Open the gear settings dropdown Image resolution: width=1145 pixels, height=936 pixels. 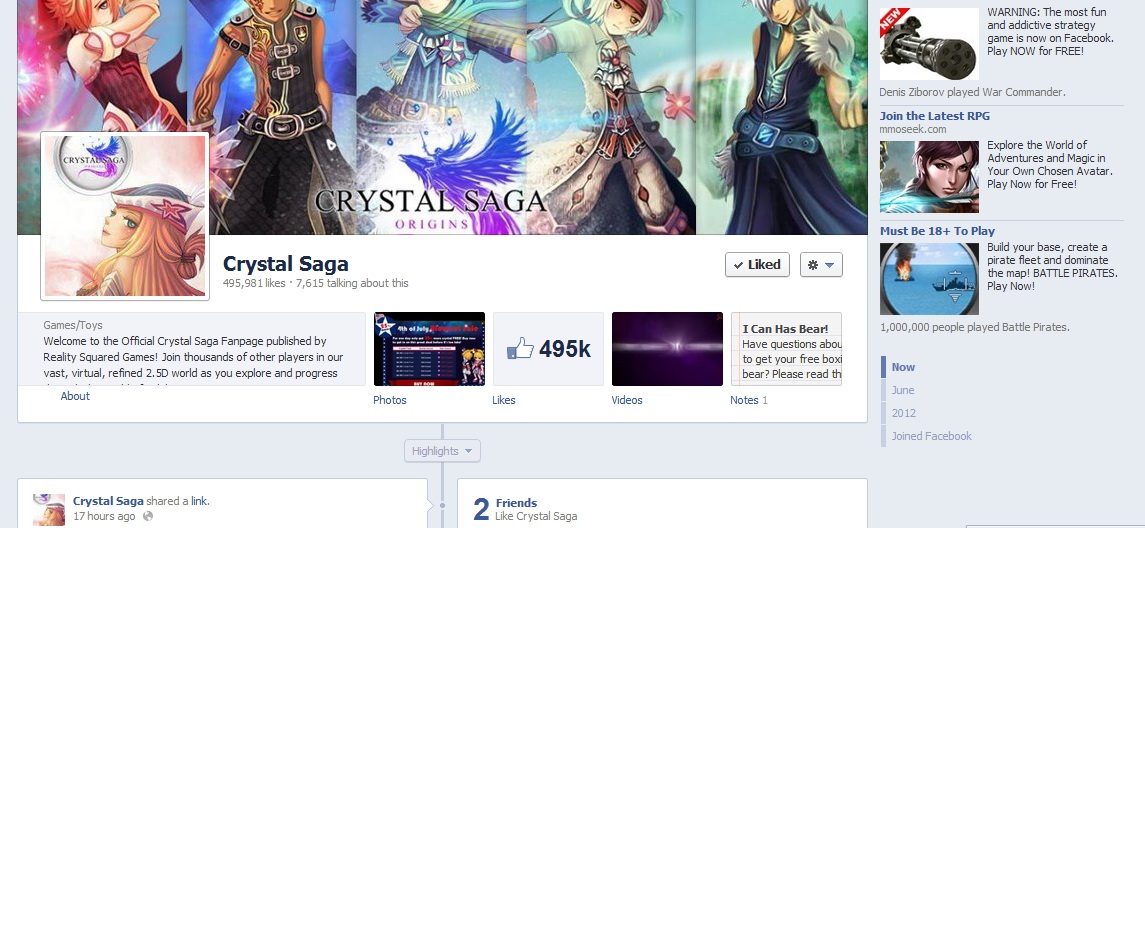(821, 265)
